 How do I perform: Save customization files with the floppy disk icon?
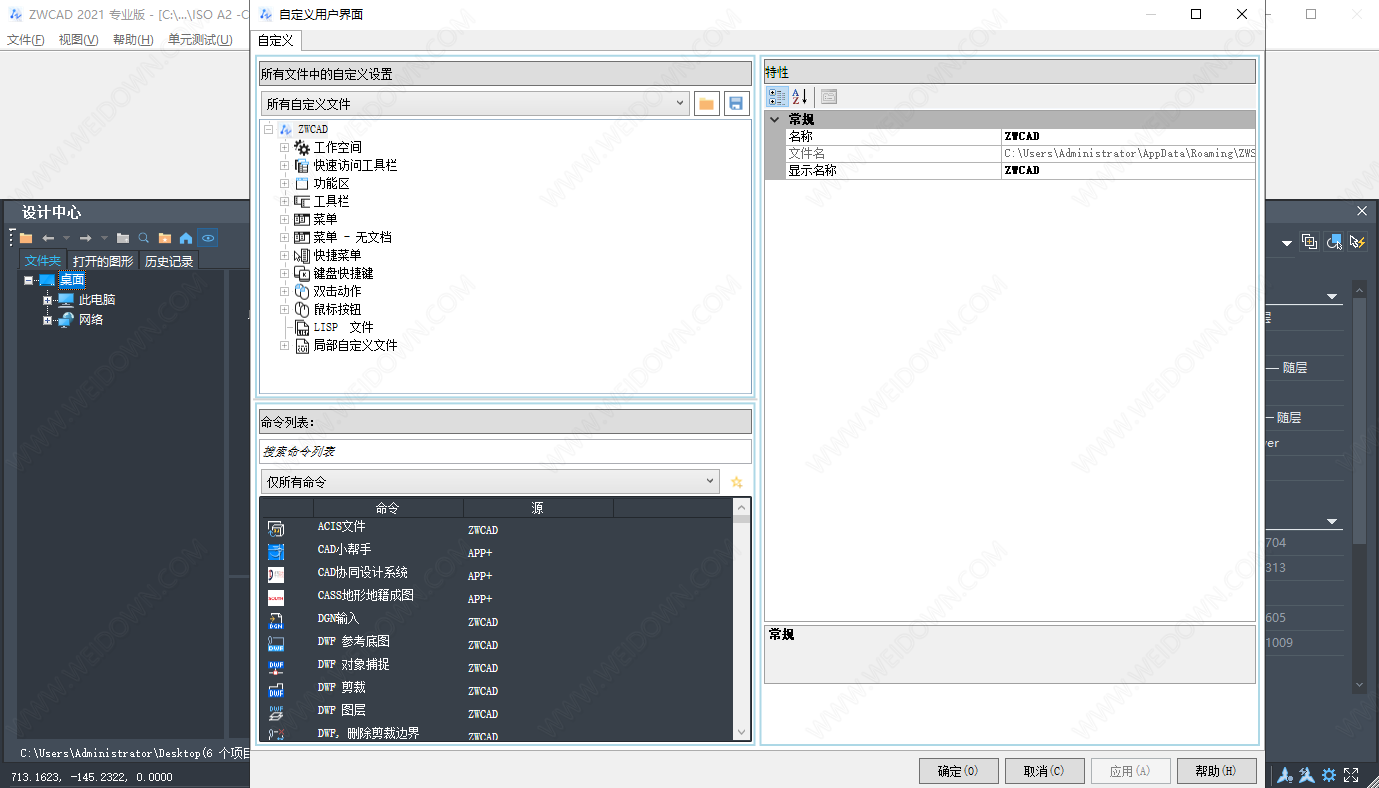737,104
